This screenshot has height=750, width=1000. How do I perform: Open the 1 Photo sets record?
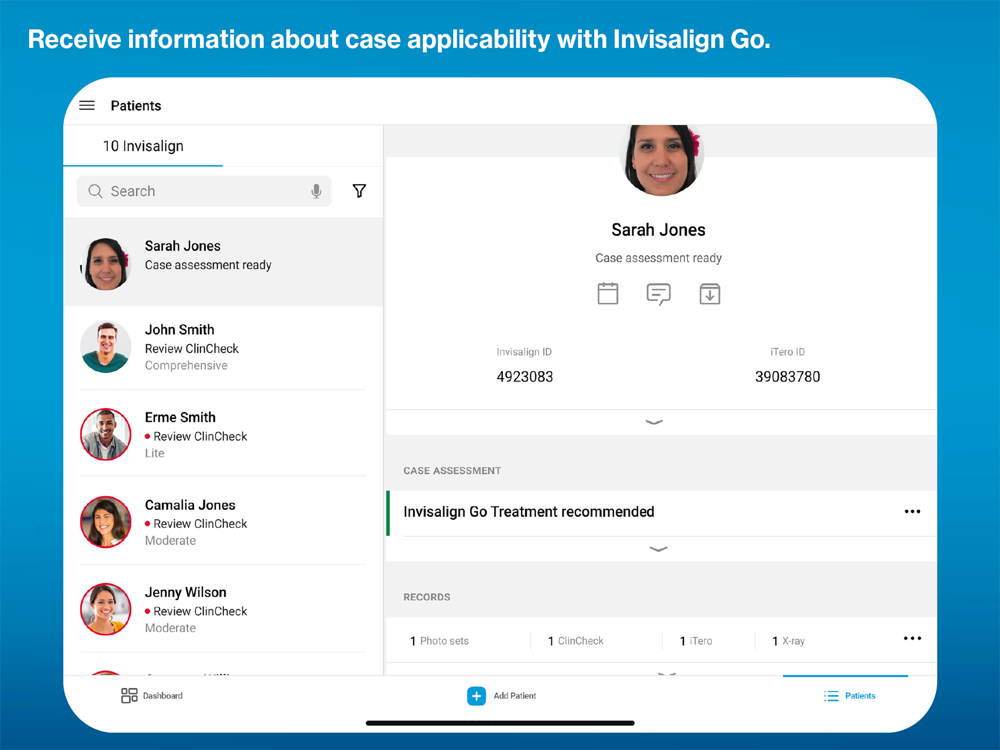(x=439, y=641)
